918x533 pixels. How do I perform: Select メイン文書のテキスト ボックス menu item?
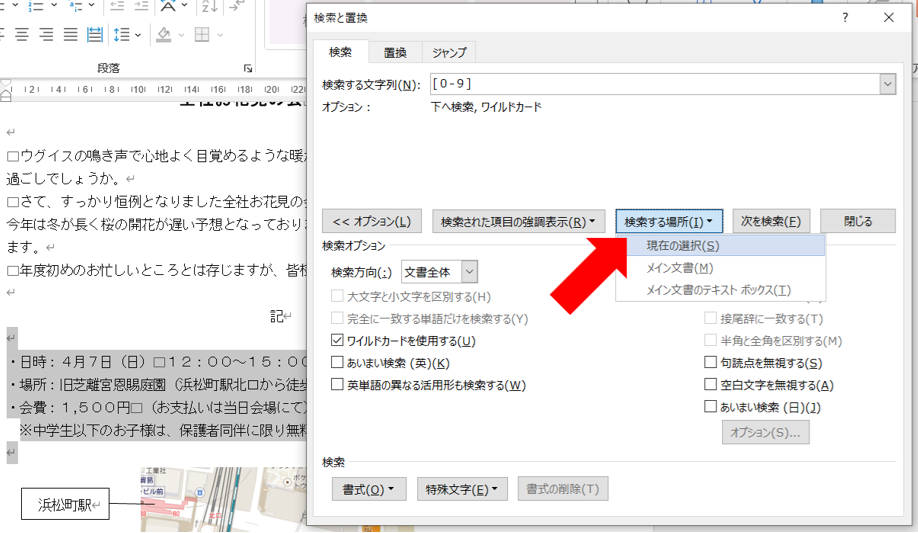pyautogui.click(x=721, y=290)
